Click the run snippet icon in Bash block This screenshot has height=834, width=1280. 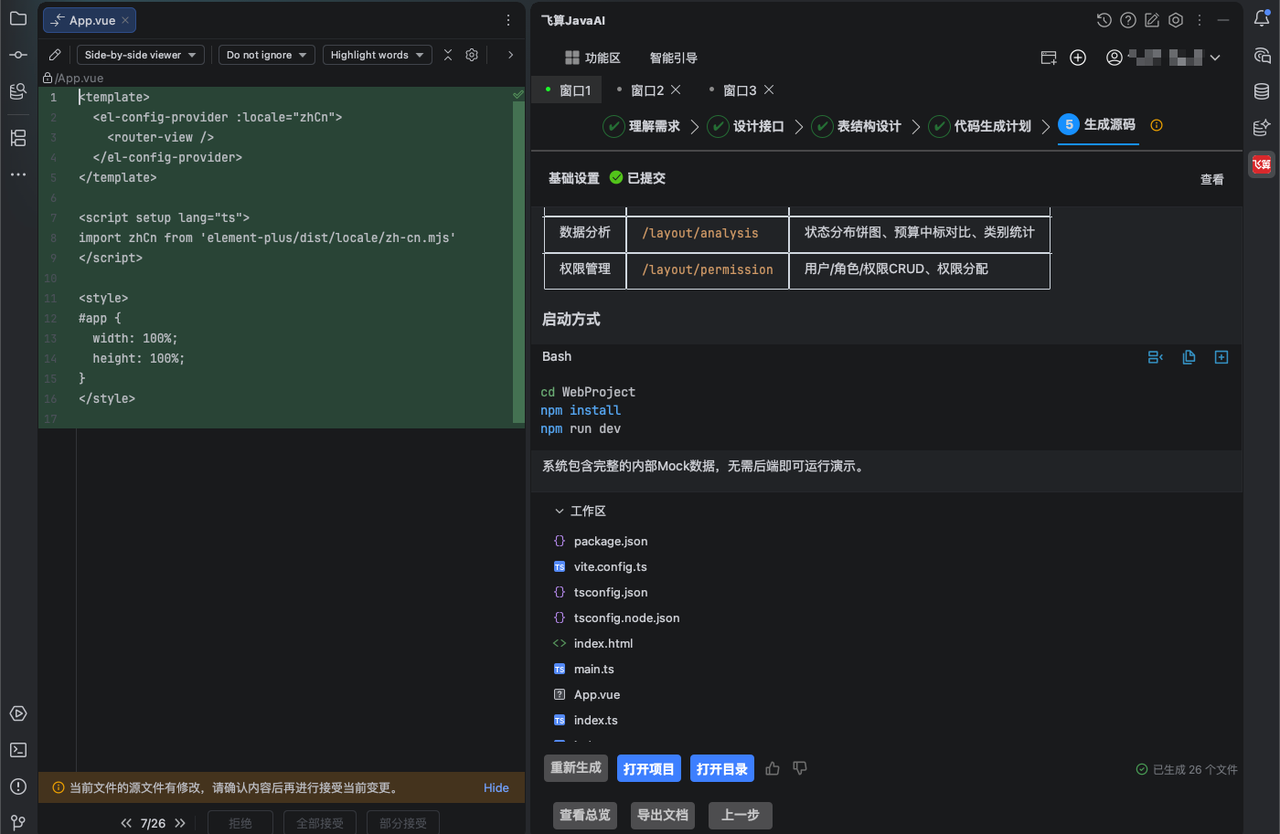1156,357
